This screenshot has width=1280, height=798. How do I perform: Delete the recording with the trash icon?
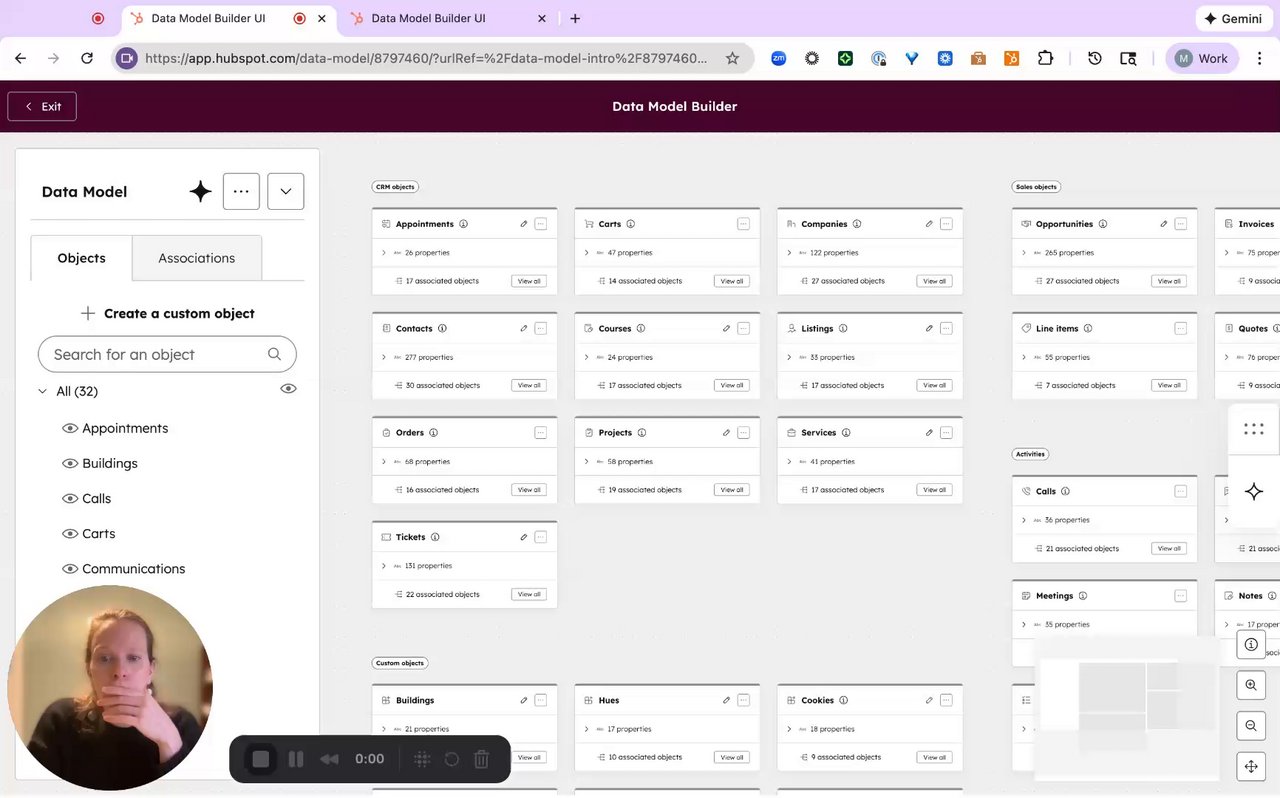point(481,759)
